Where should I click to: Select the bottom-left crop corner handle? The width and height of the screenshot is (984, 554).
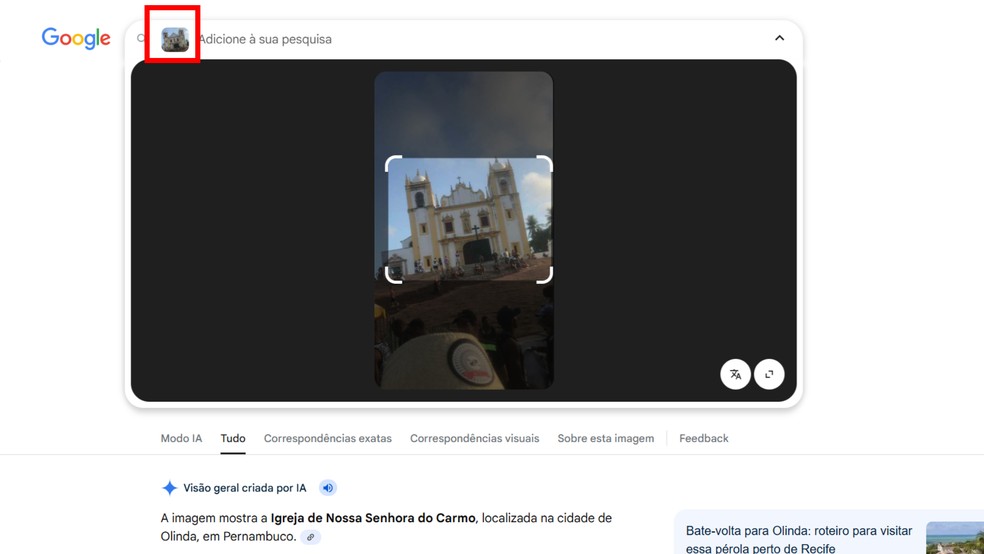tap(392, 276)
